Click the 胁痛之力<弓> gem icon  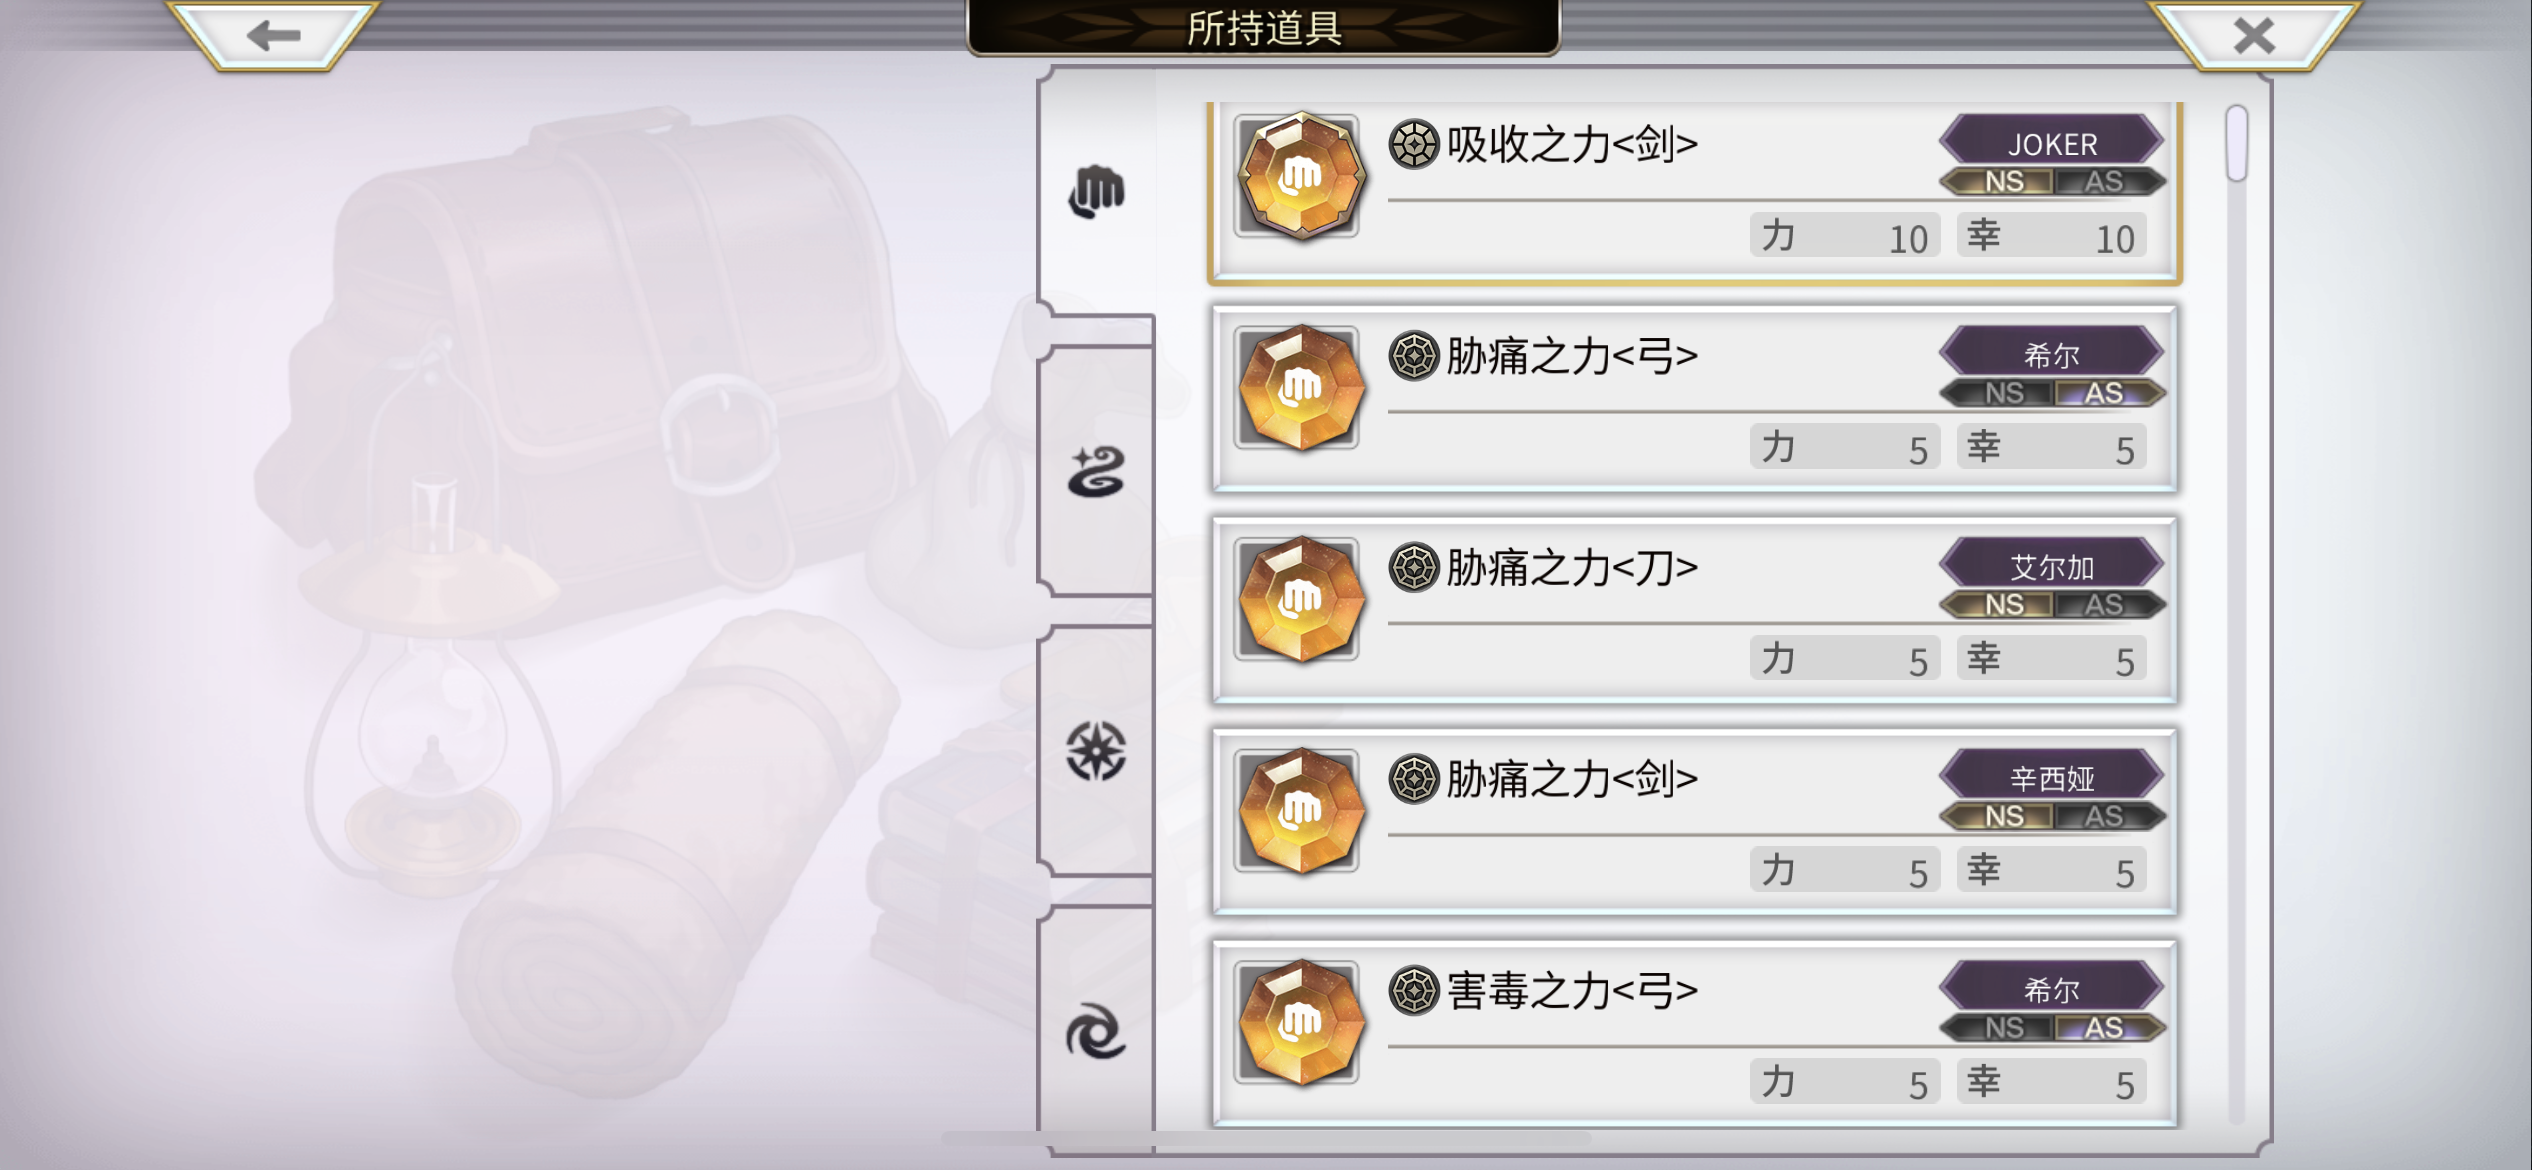[1299, 387]
